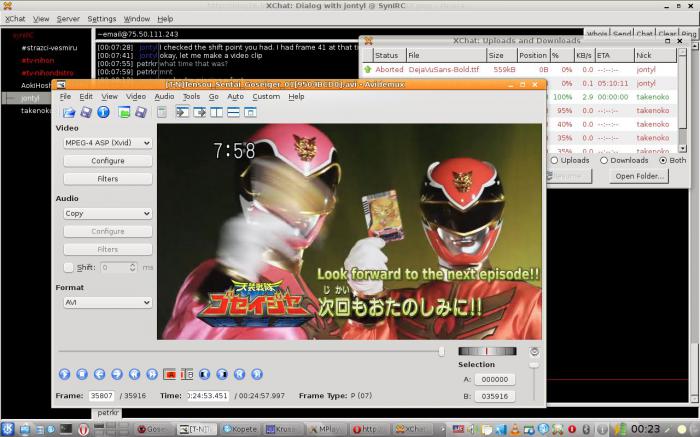Viewport: 700px width, 437px height.
Task: Click the Time input field 24:53.451
Action: pyautogui.click(x=208, y=396)
